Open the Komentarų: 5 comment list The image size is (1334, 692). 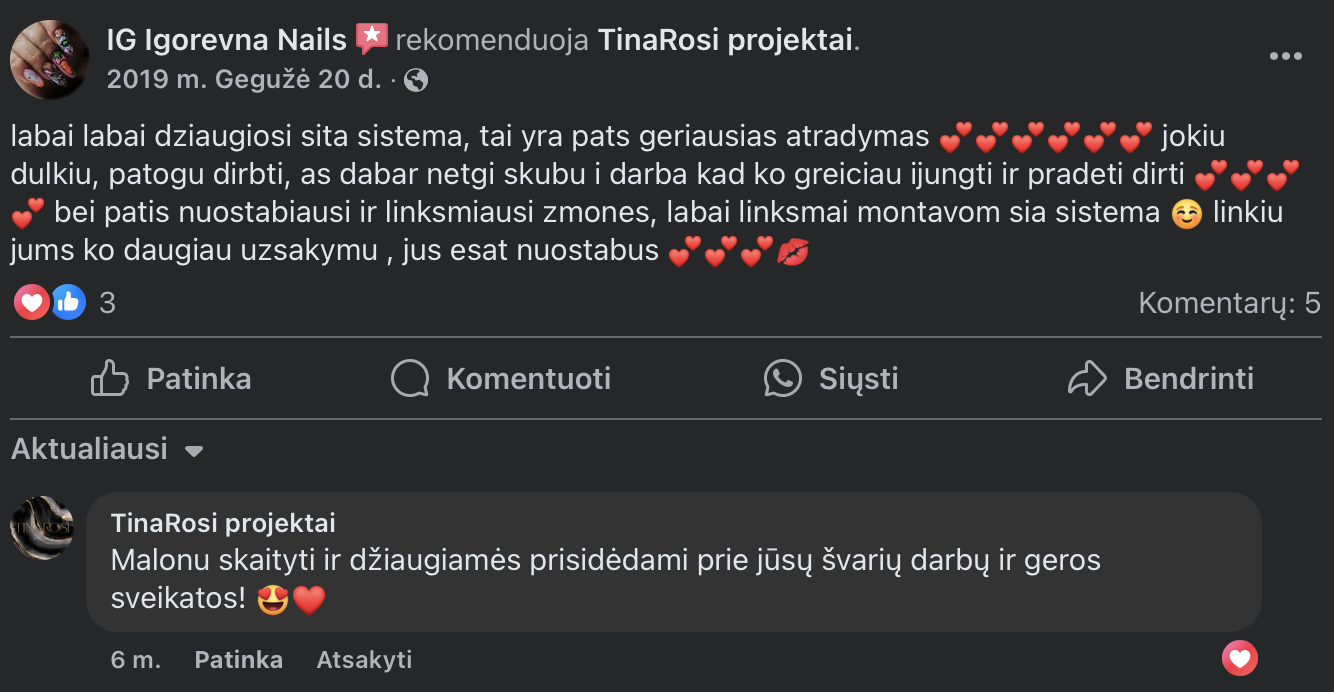[1229, 302]
